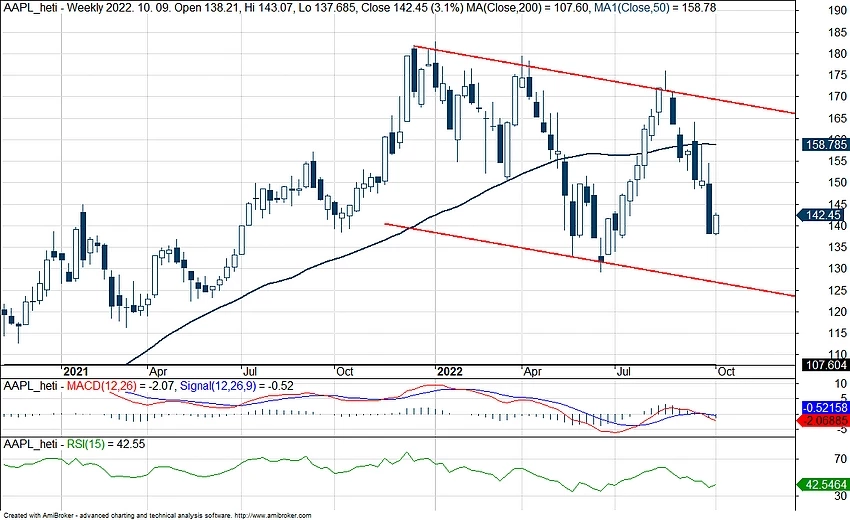This screenshot has height=520, width=850.
Task: Click the latest weekly candle near 142
Action: [x=716, y=224]
